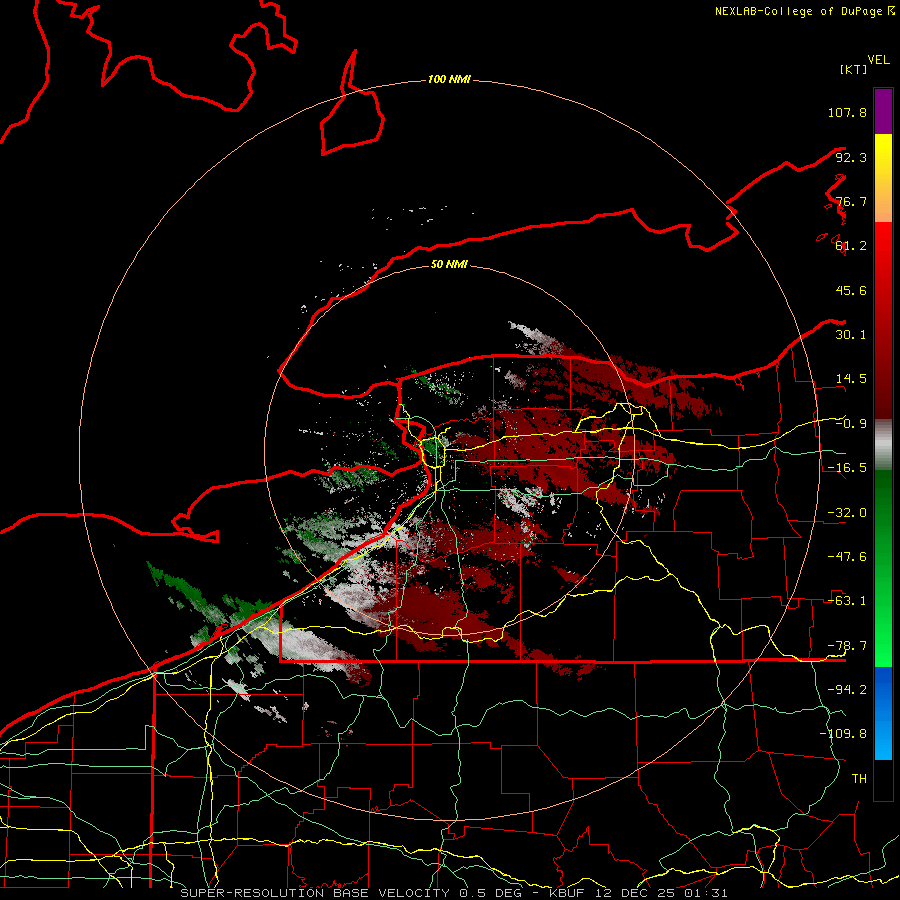Select the -63.1 value on velocity scale
This screenshot has height=900, width=900.
click(847, 601)
